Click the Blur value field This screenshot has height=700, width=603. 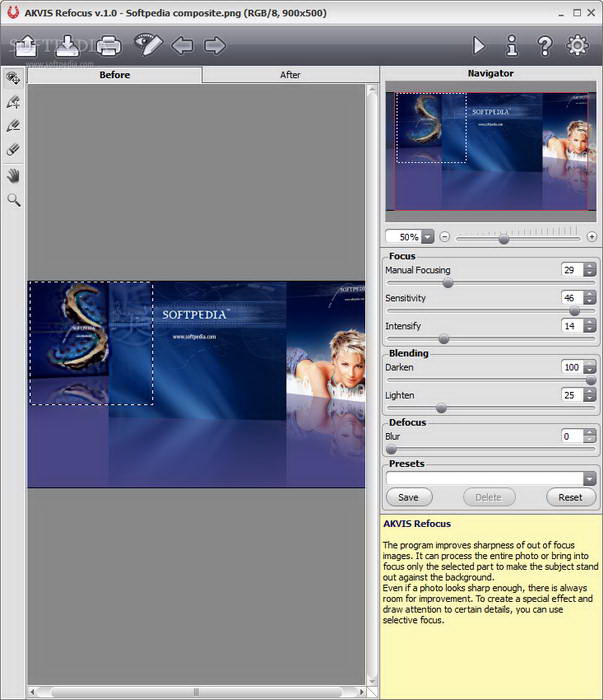pos(572,436)
